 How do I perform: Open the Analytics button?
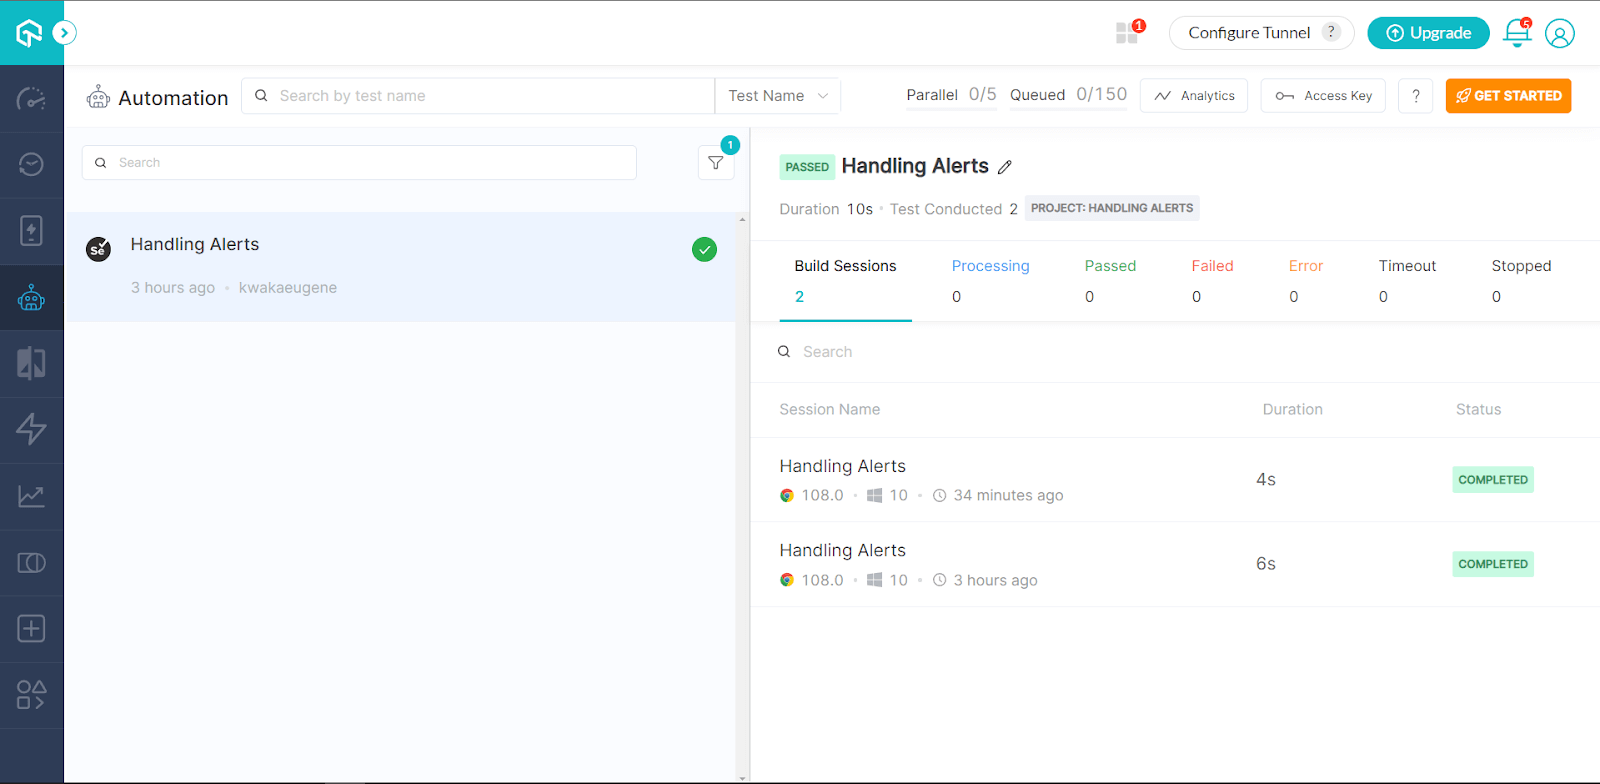(x=1194, y=96)
